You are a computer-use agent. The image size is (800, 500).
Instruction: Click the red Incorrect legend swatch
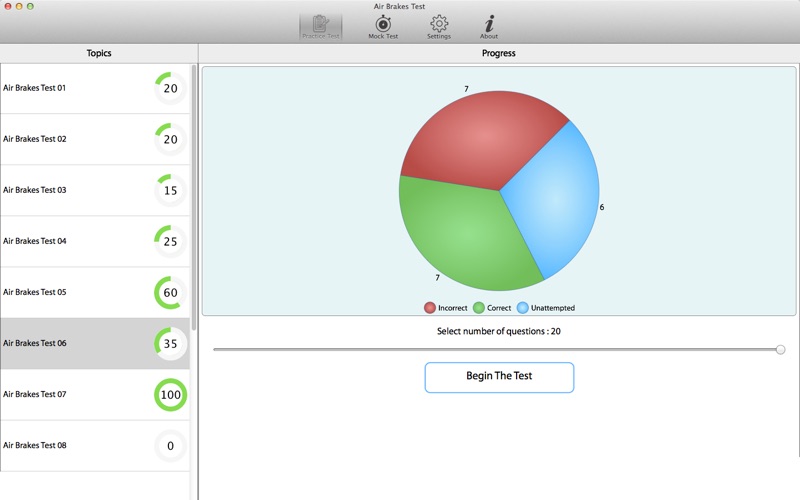tap(430, 308)
